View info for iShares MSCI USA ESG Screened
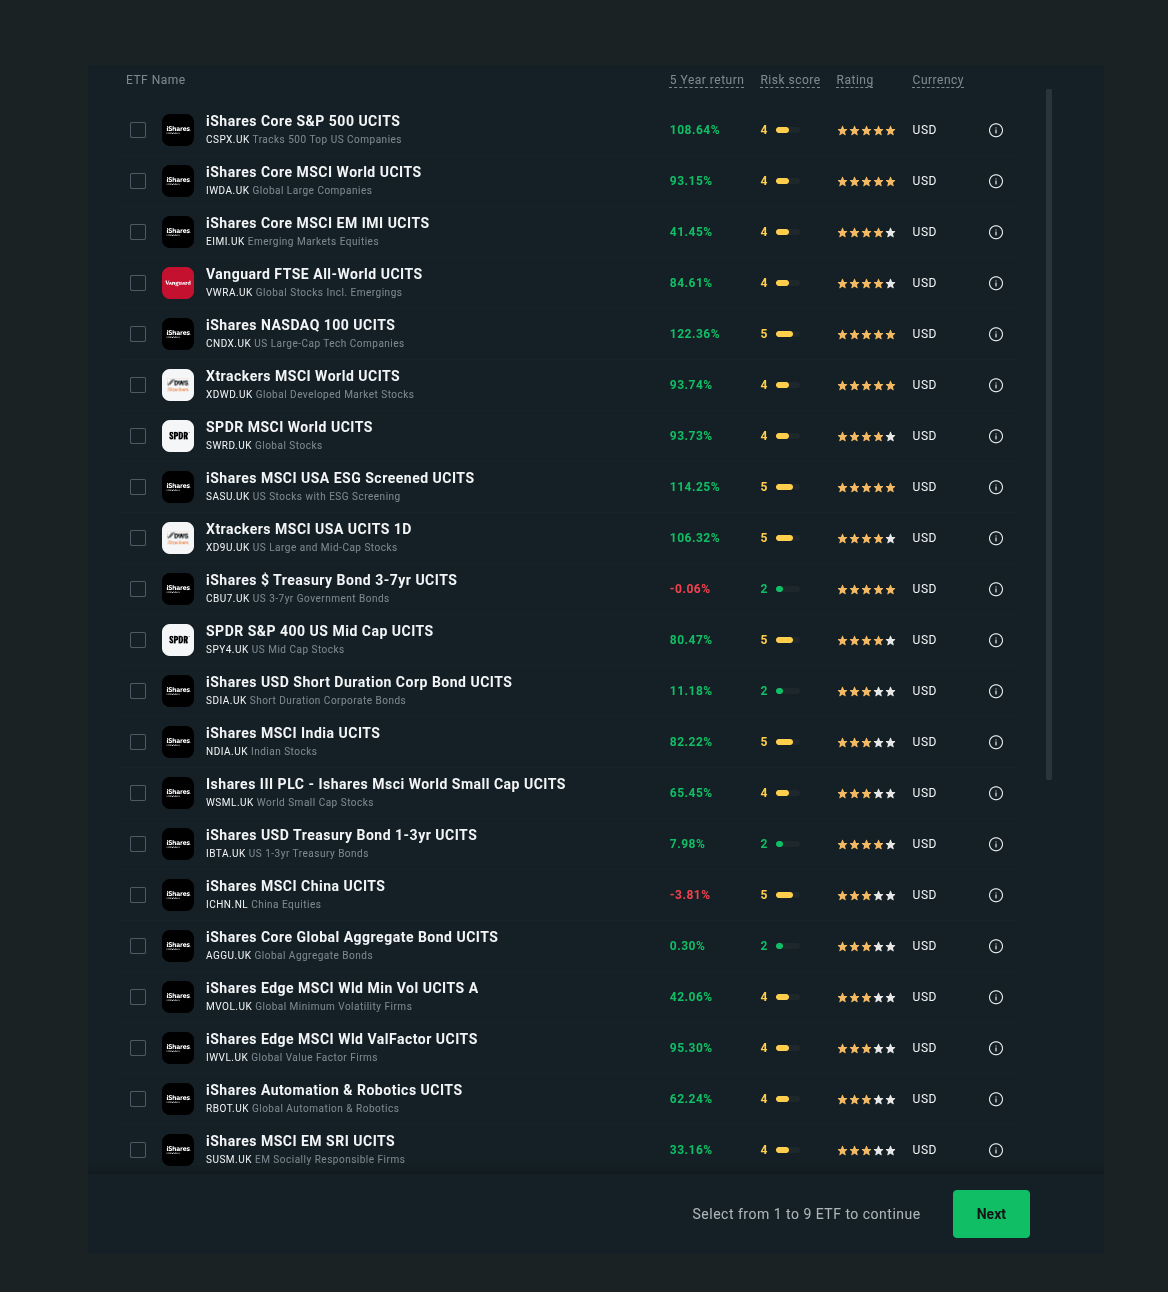 tap(996, 487)
